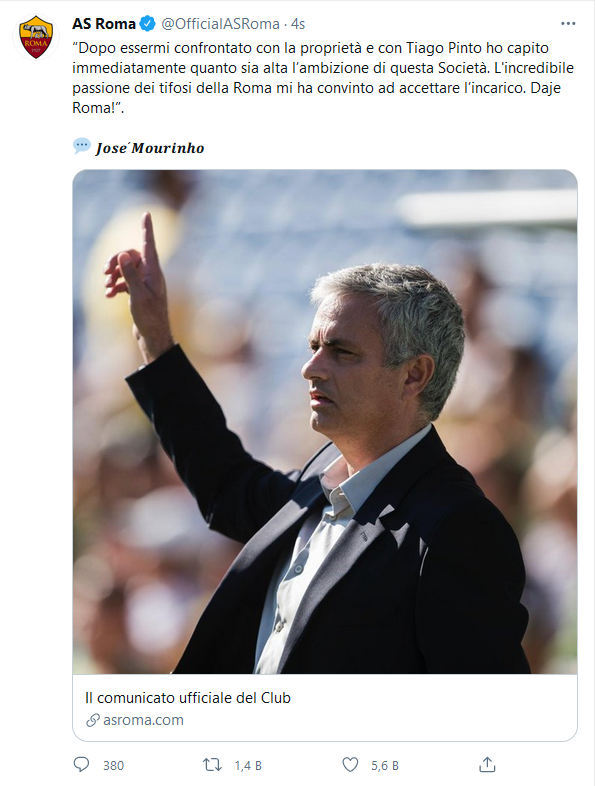Click the tweet quote text body
Viewport: 596px width, 786px height.
323,78
